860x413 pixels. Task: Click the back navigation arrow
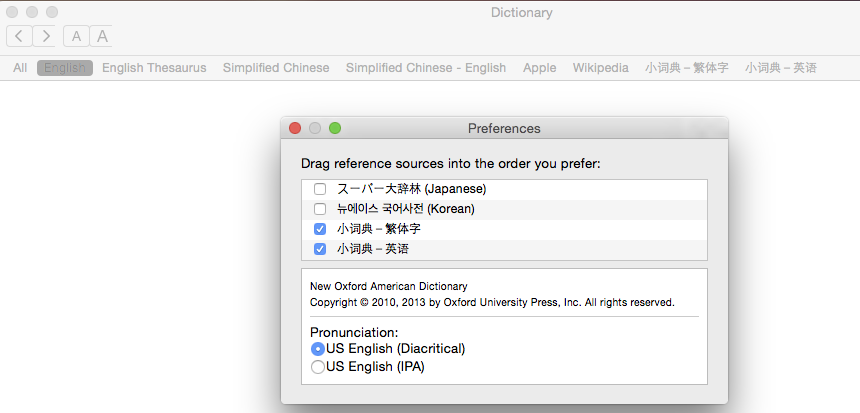(x=19, y=37)
